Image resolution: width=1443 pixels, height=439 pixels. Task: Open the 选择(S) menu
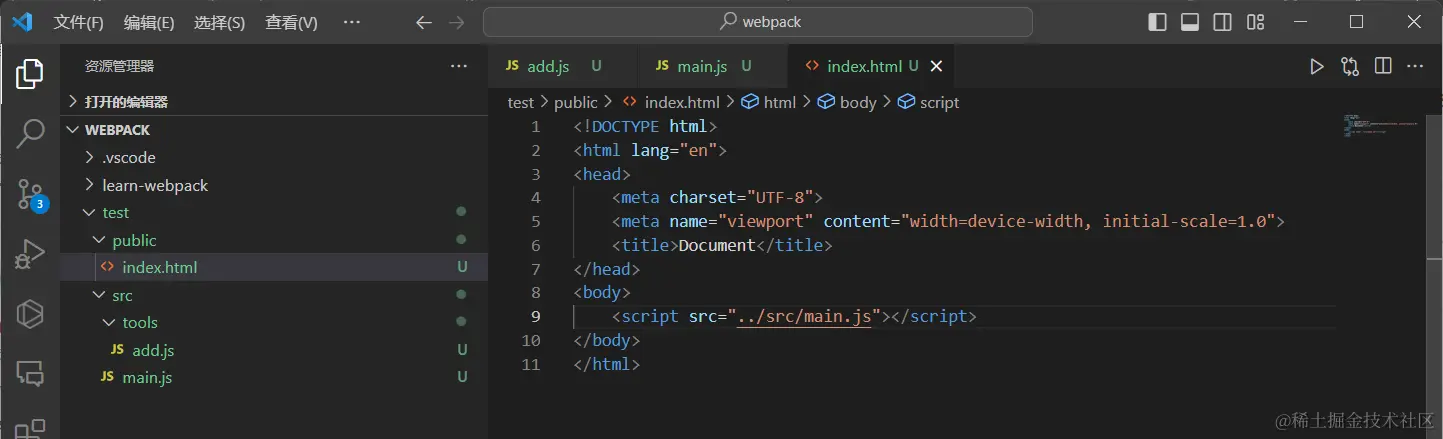click(220, 22)
